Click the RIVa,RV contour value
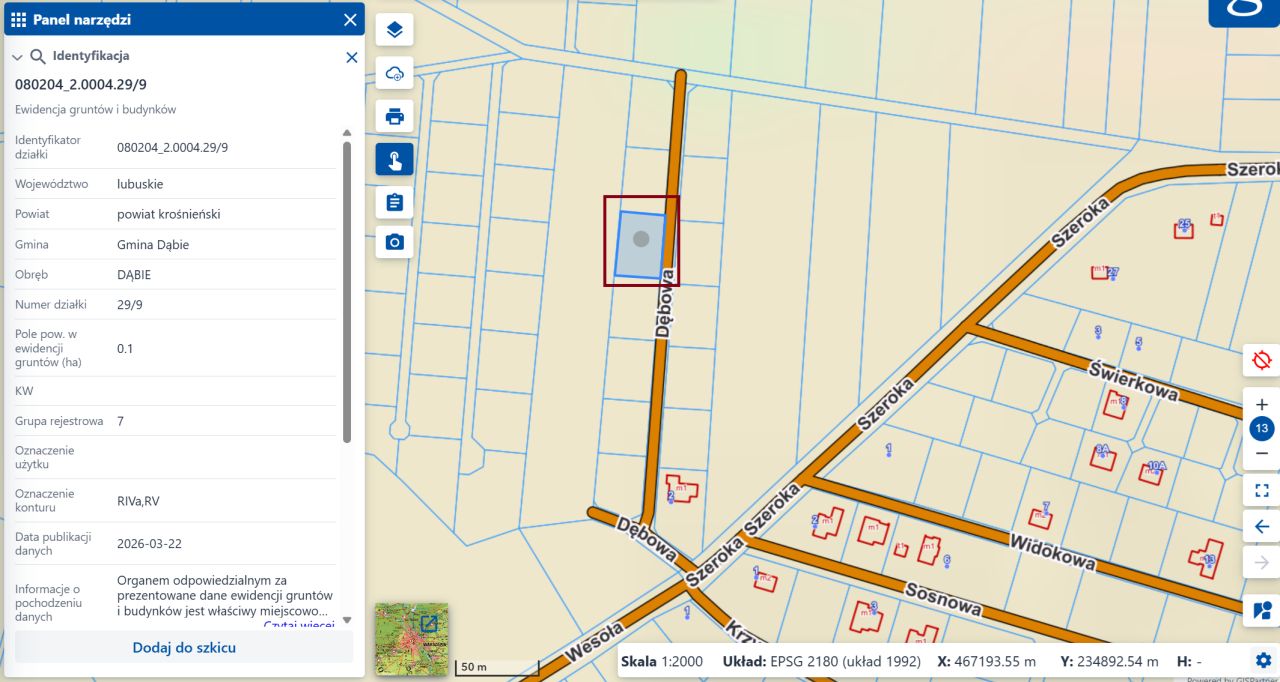 (138, 501)
